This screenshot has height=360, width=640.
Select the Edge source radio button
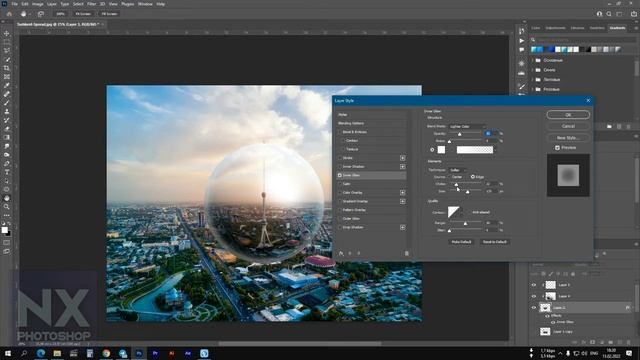[473, 177]
